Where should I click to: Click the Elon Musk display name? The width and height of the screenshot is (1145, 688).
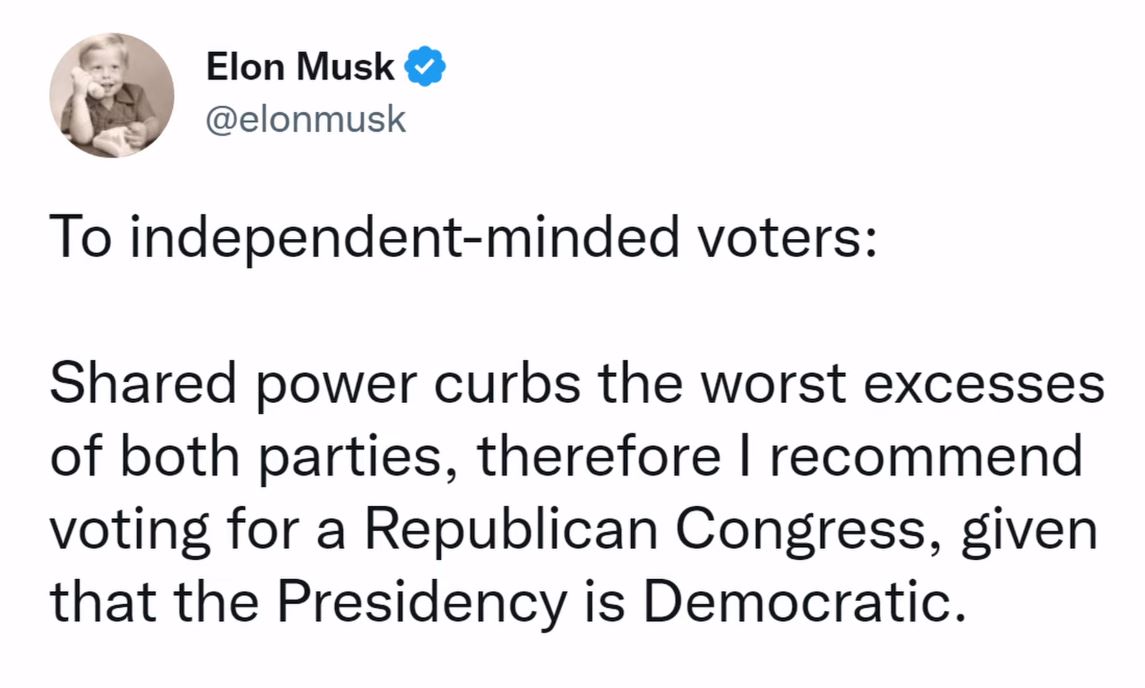click(300, 66)
